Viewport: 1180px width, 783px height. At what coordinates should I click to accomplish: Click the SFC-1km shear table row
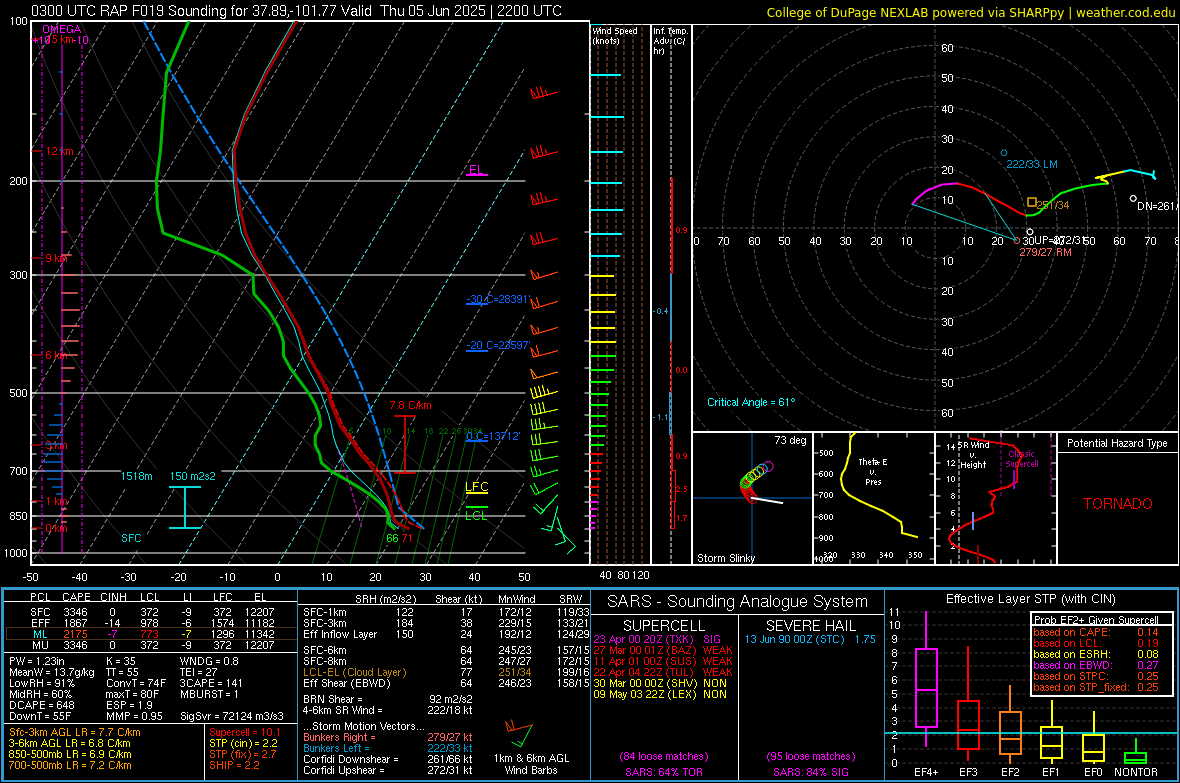click(446, 612)
